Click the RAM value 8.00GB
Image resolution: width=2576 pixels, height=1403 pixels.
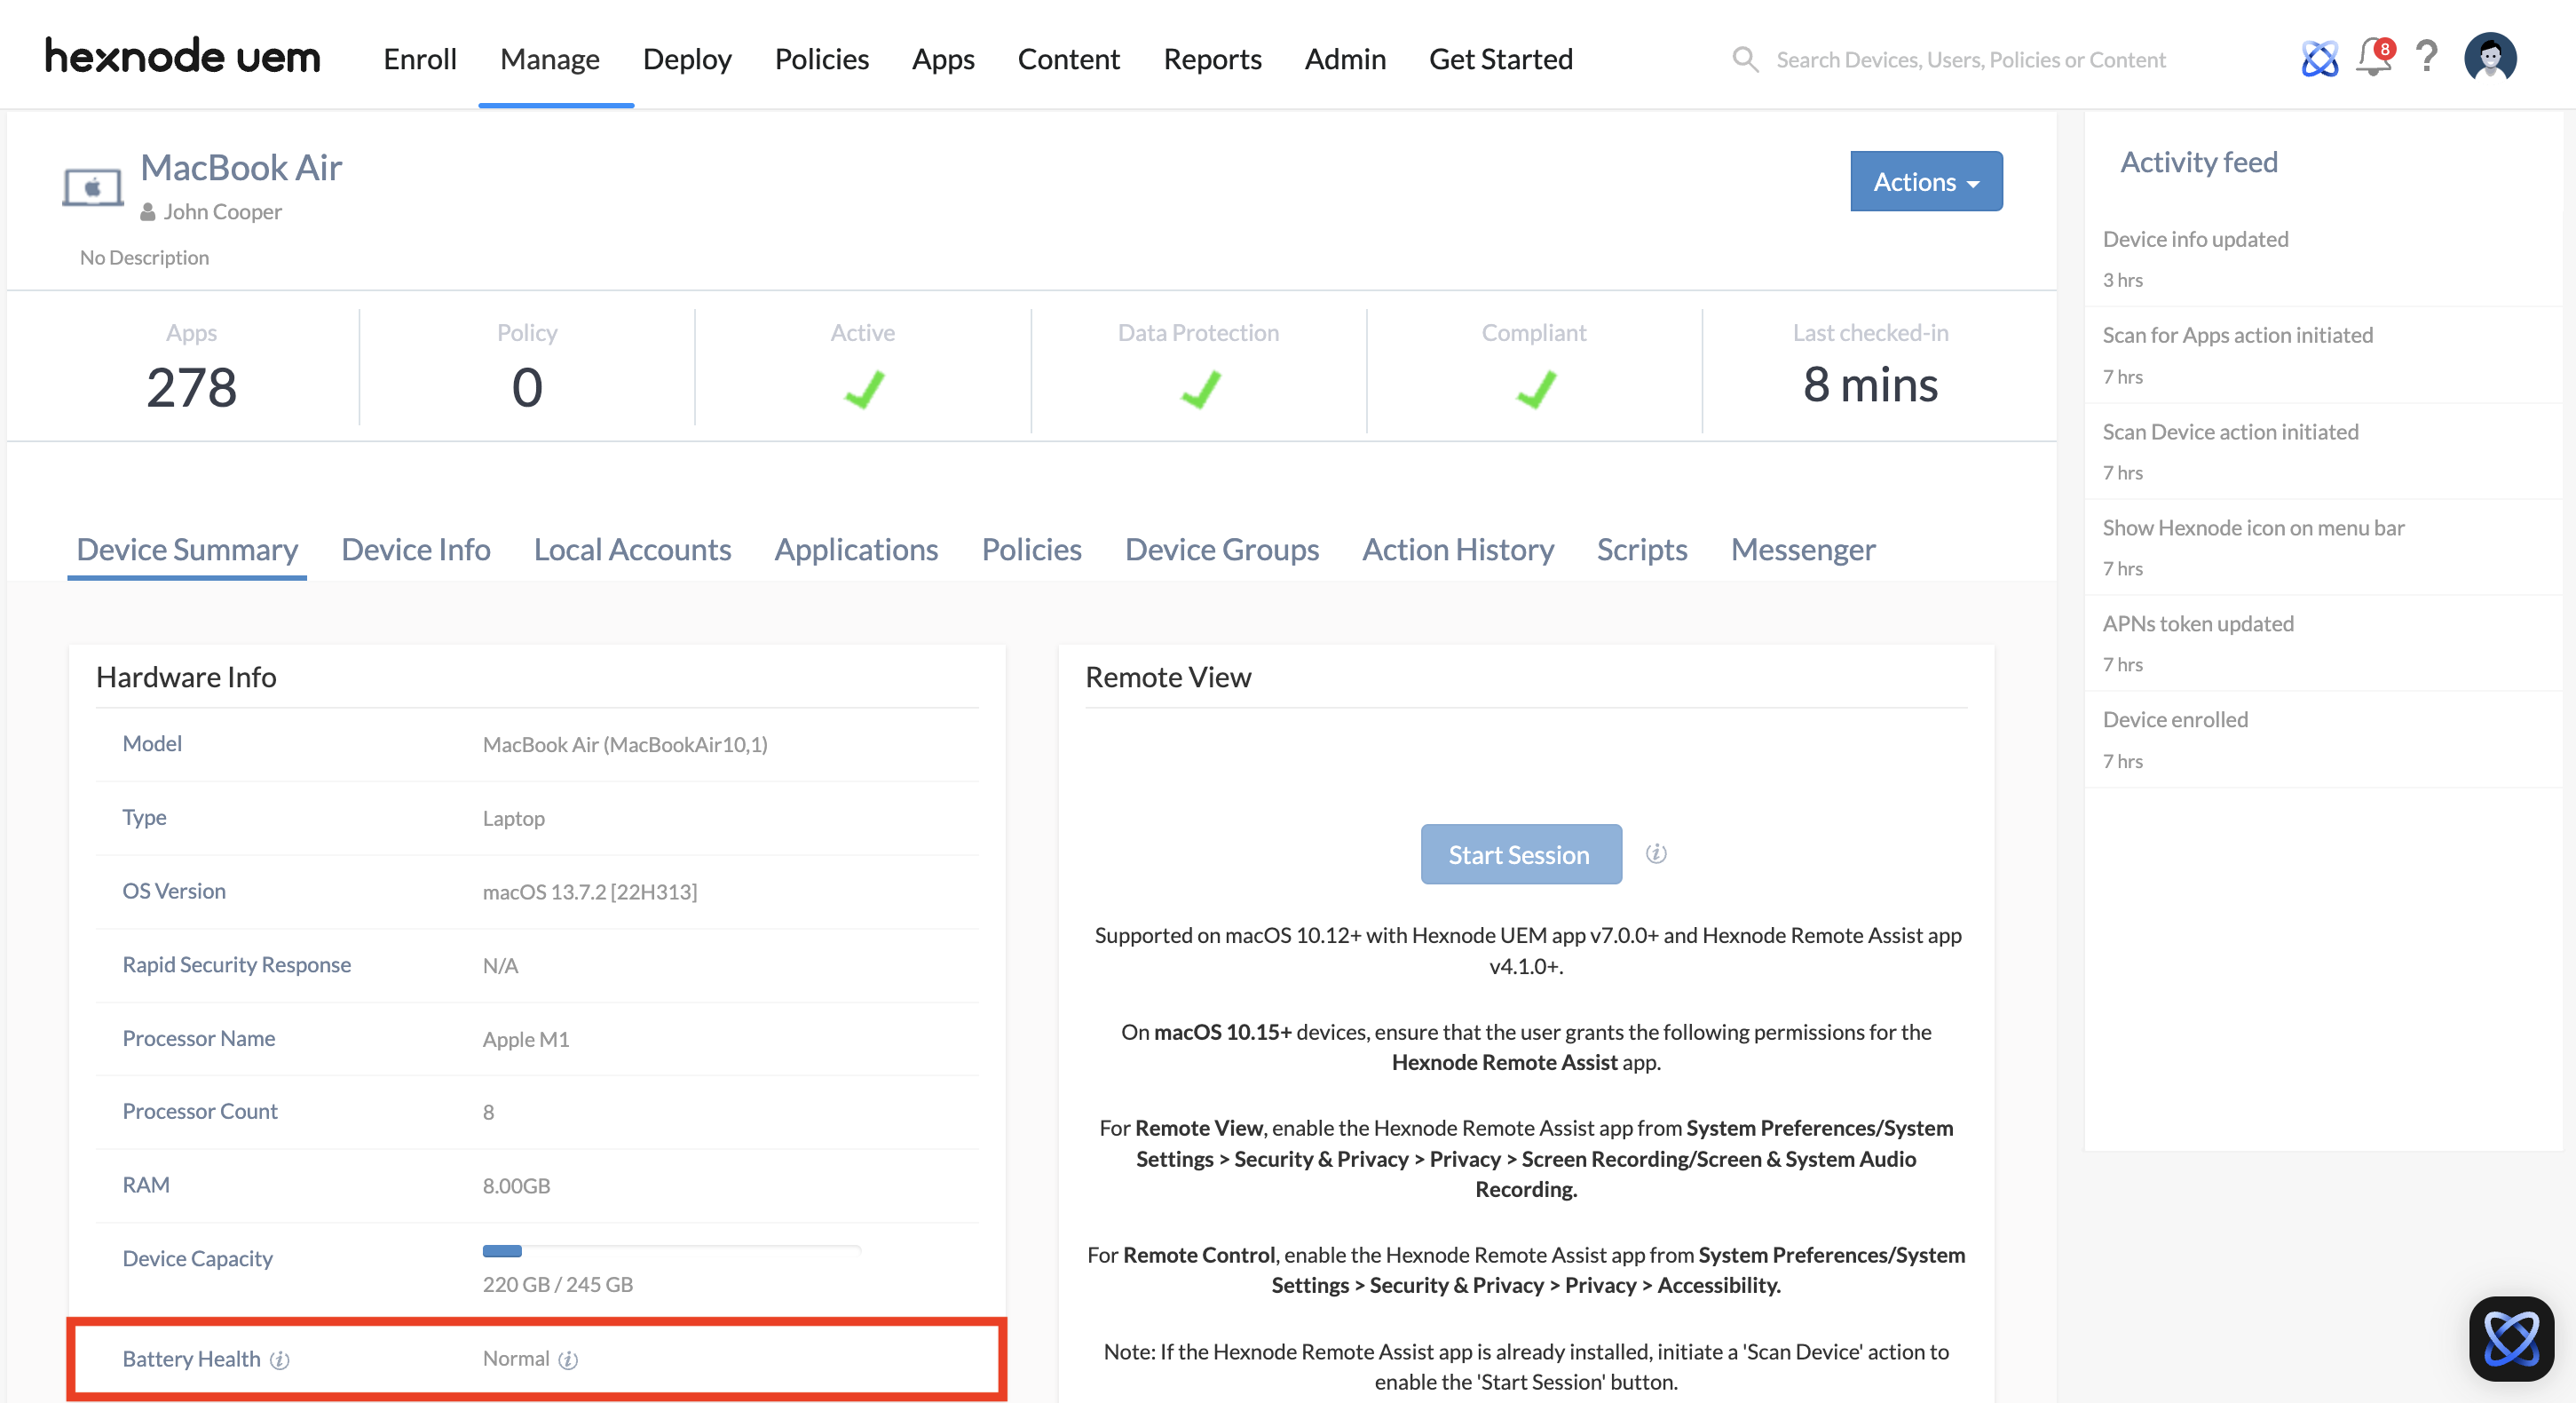click(516, 1186)
